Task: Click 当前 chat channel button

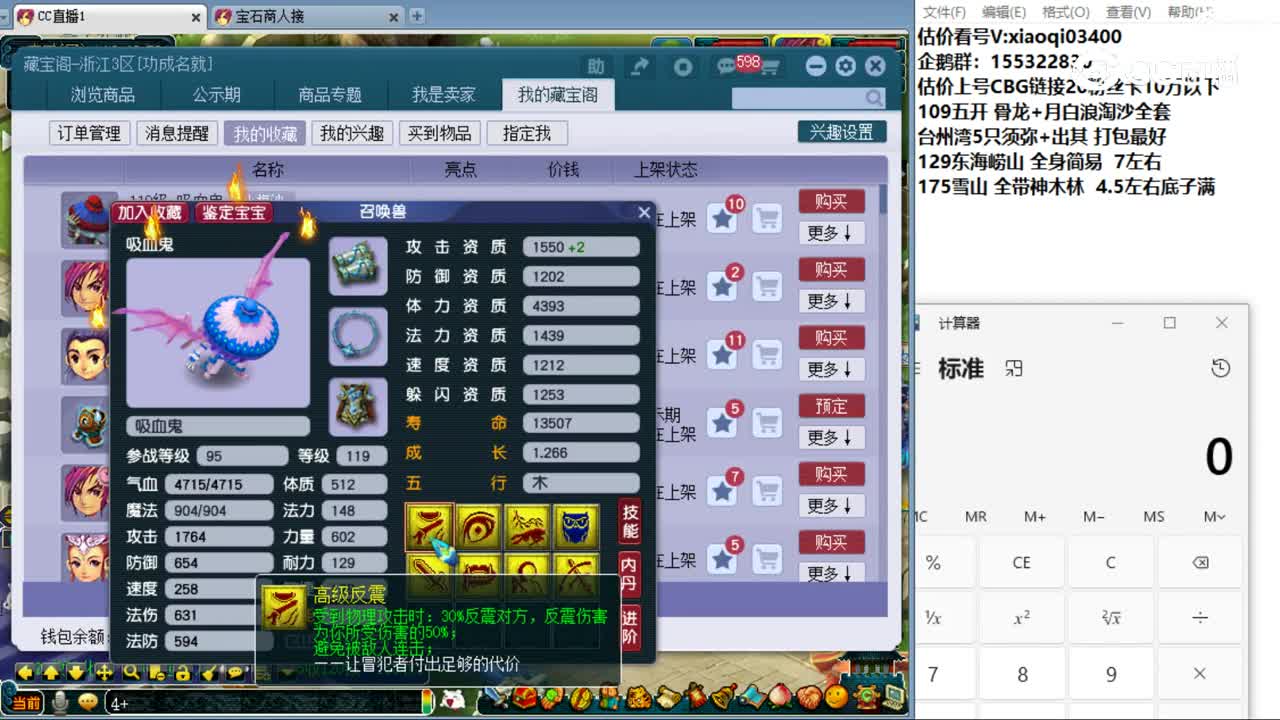Action: click(x=27, y=703)
